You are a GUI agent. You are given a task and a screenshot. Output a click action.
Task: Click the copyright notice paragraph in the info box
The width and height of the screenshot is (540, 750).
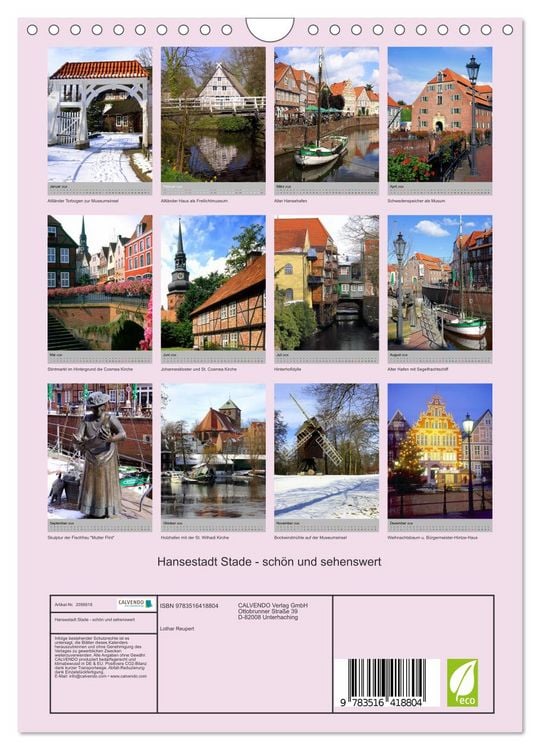coord(101,657)
